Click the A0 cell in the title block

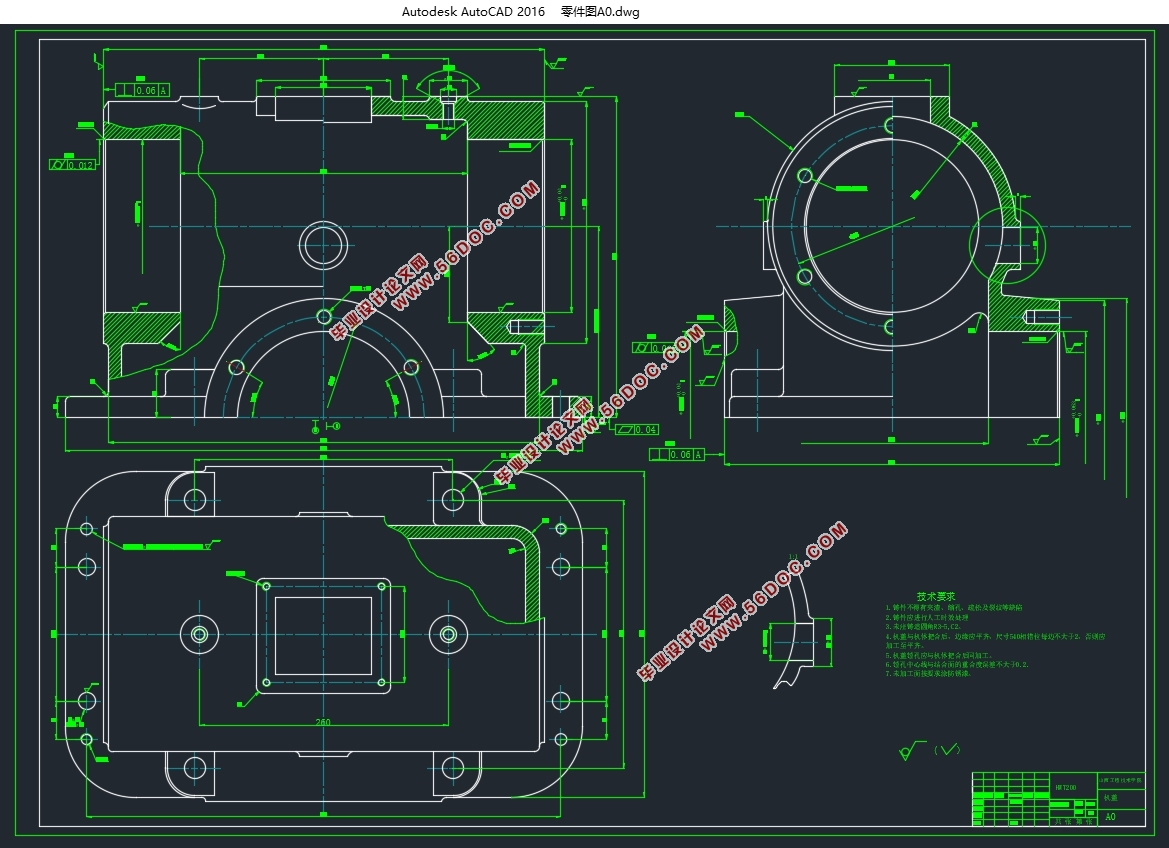click(1110, 817)
